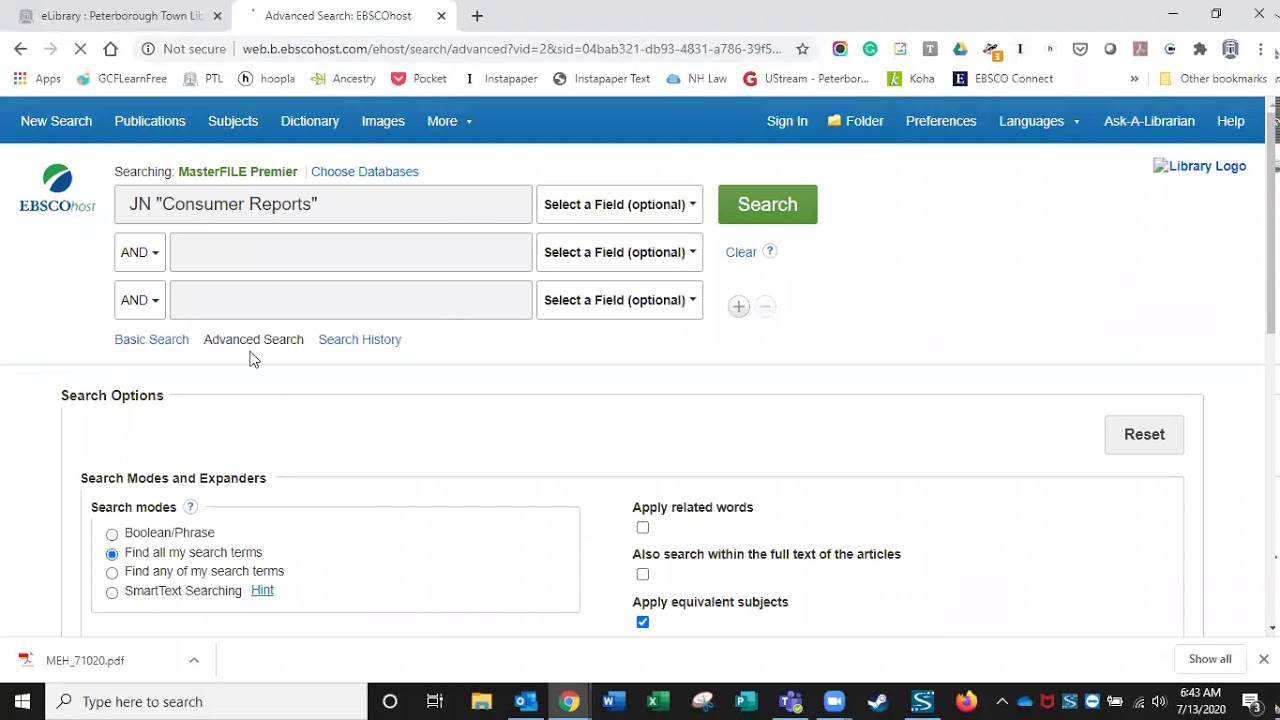Screen dimensions: 1280x720
Task: Open Windows Task View
Action: point(435,701)
